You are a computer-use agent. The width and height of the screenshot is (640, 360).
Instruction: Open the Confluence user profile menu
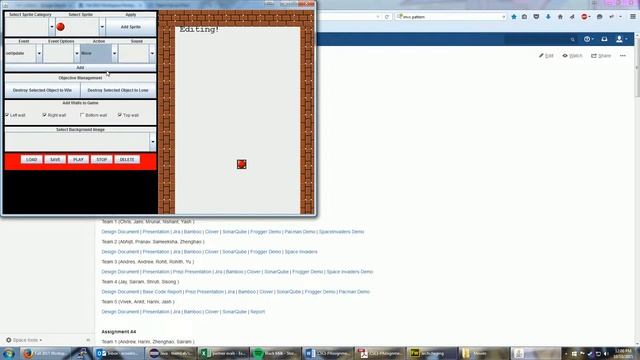coord(621,39)
